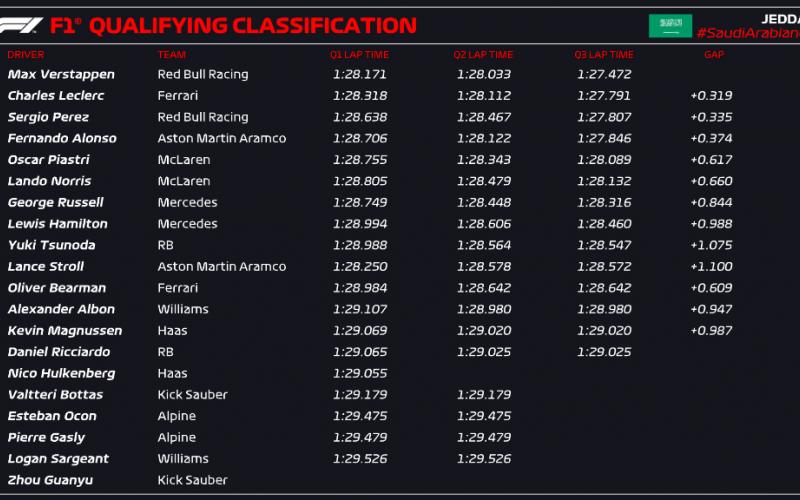
Task: Select Max Verstappen driver name
Action: coord(61,74)
